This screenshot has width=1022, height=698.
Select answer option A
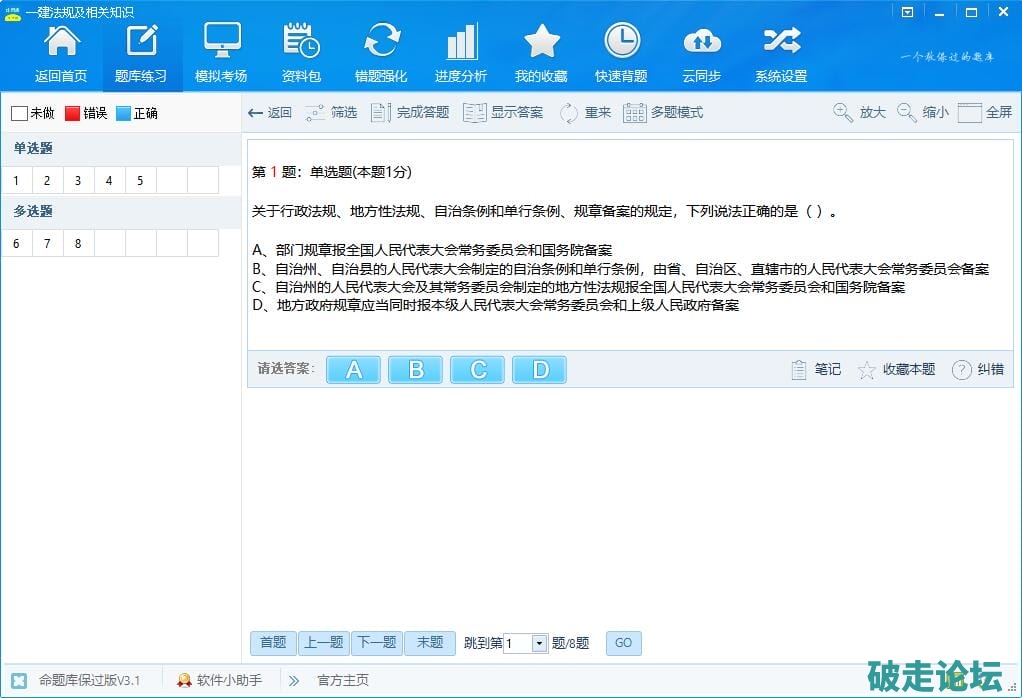(x=353, y=370)
